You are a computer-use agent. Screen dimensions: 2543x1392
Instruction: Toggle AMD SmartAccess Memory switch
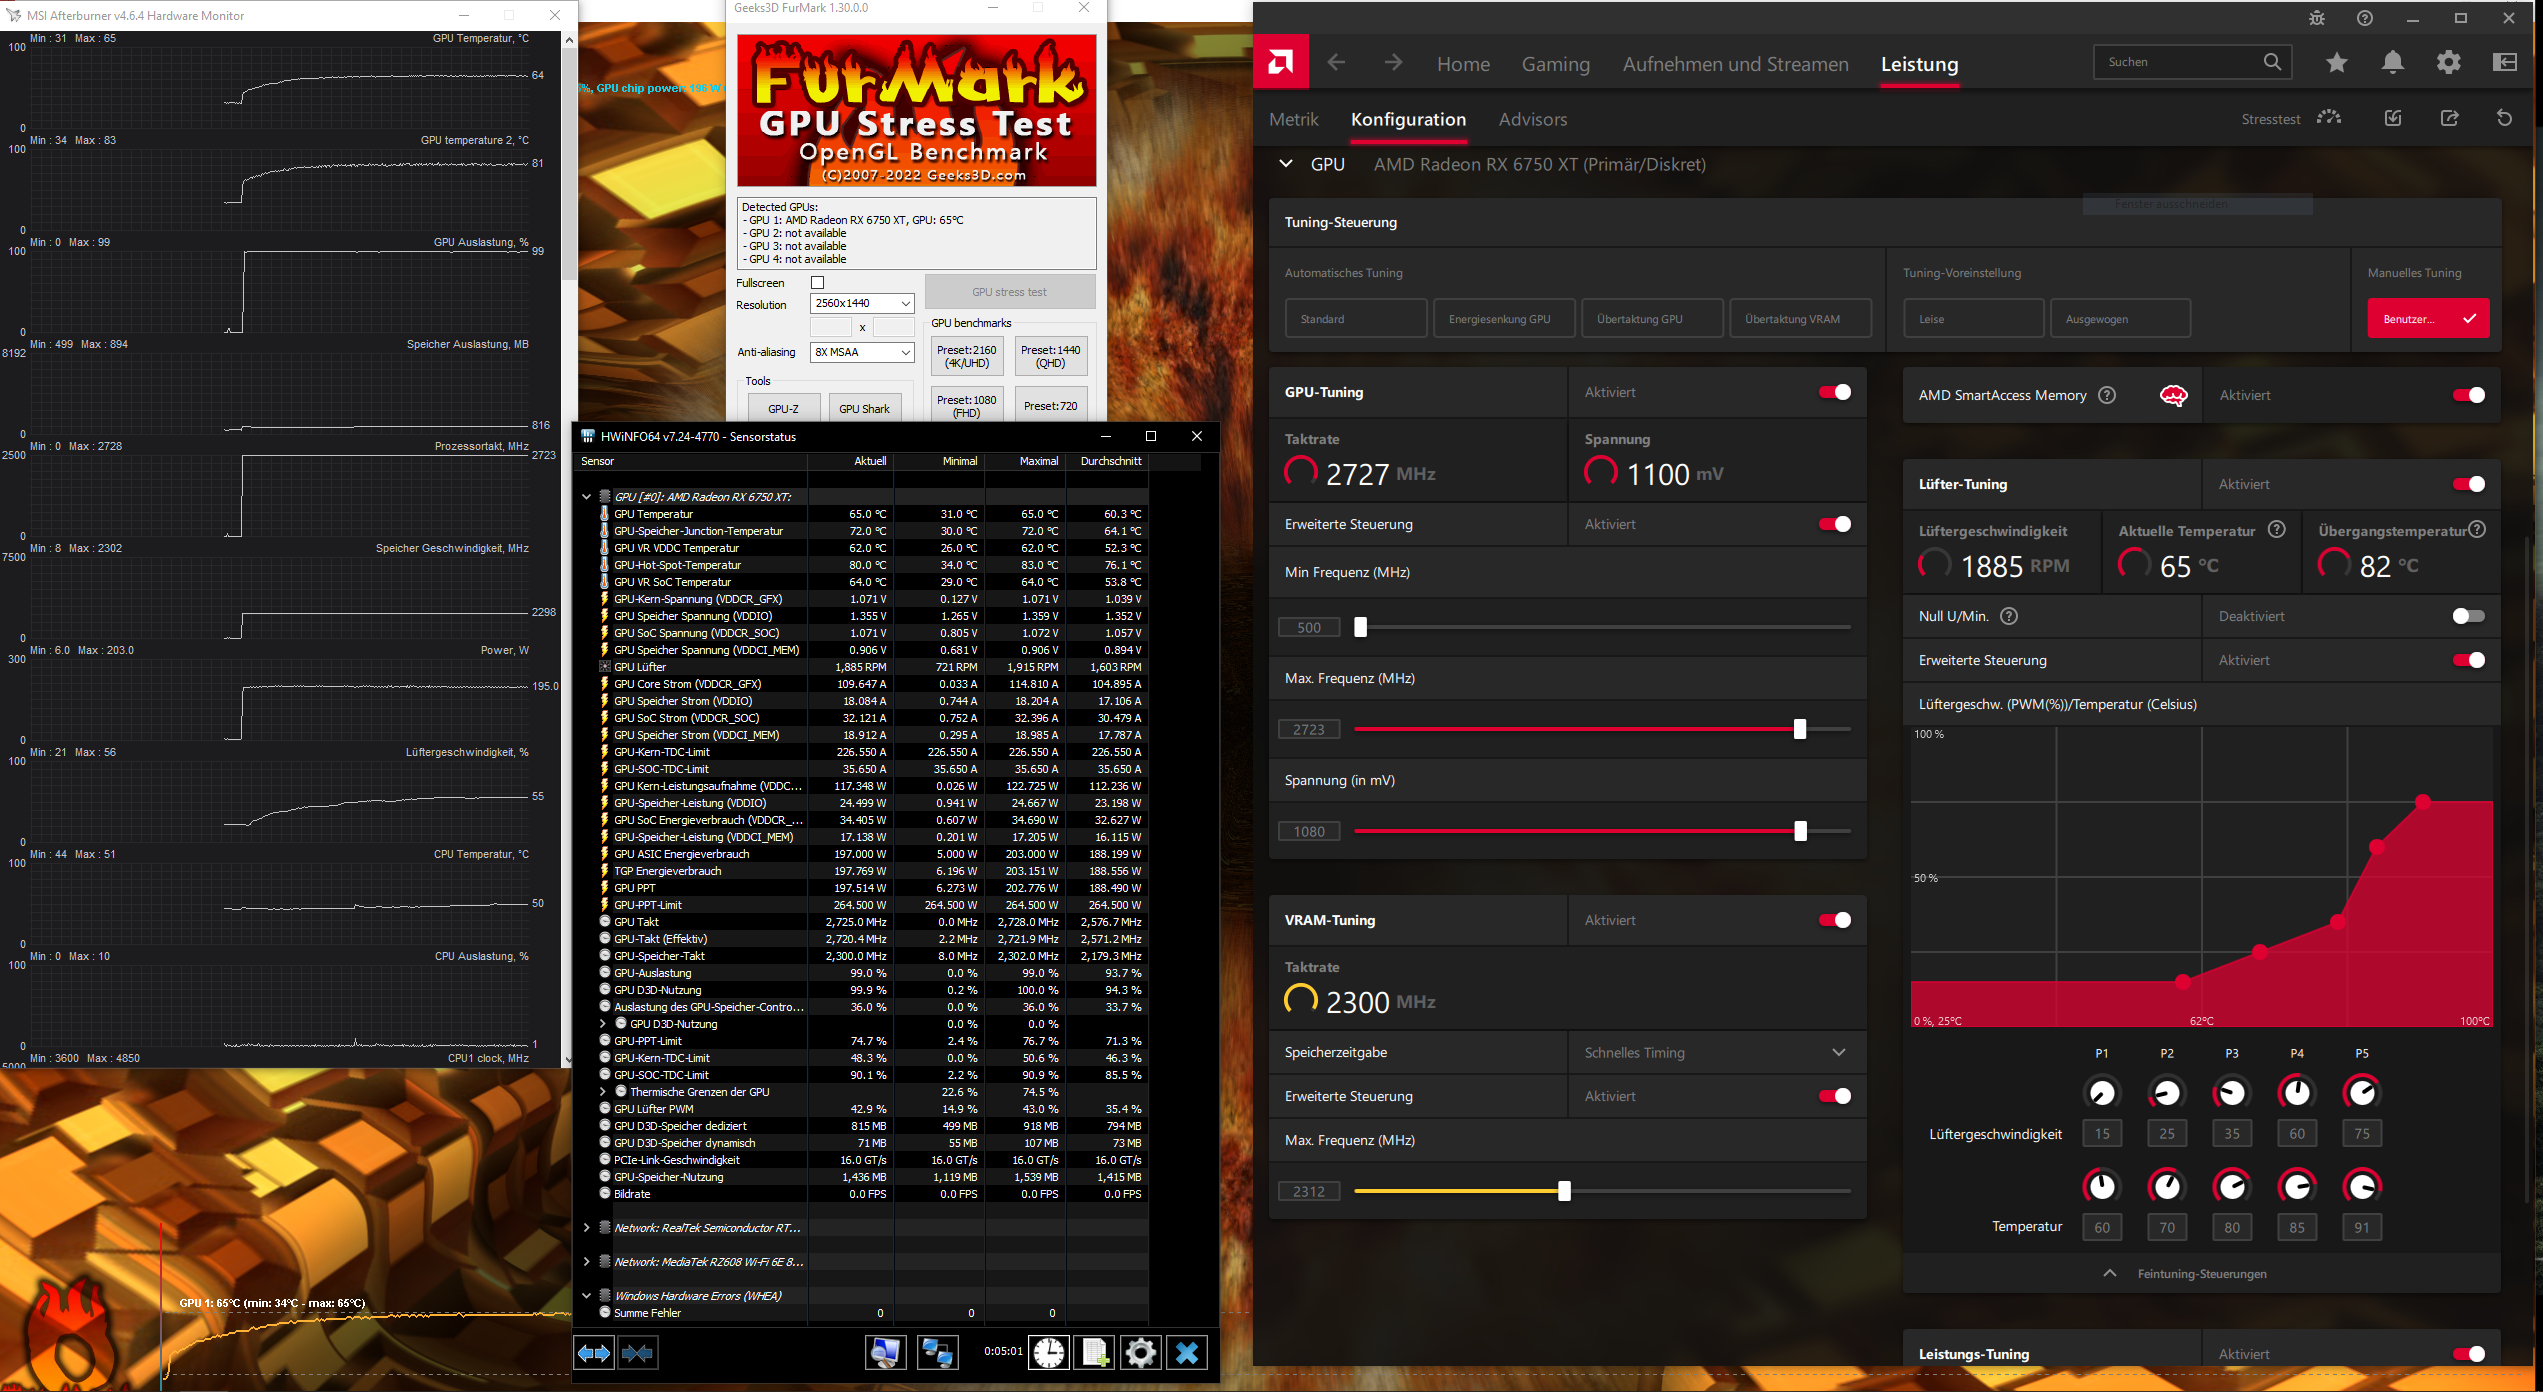tap(2468, 395)
